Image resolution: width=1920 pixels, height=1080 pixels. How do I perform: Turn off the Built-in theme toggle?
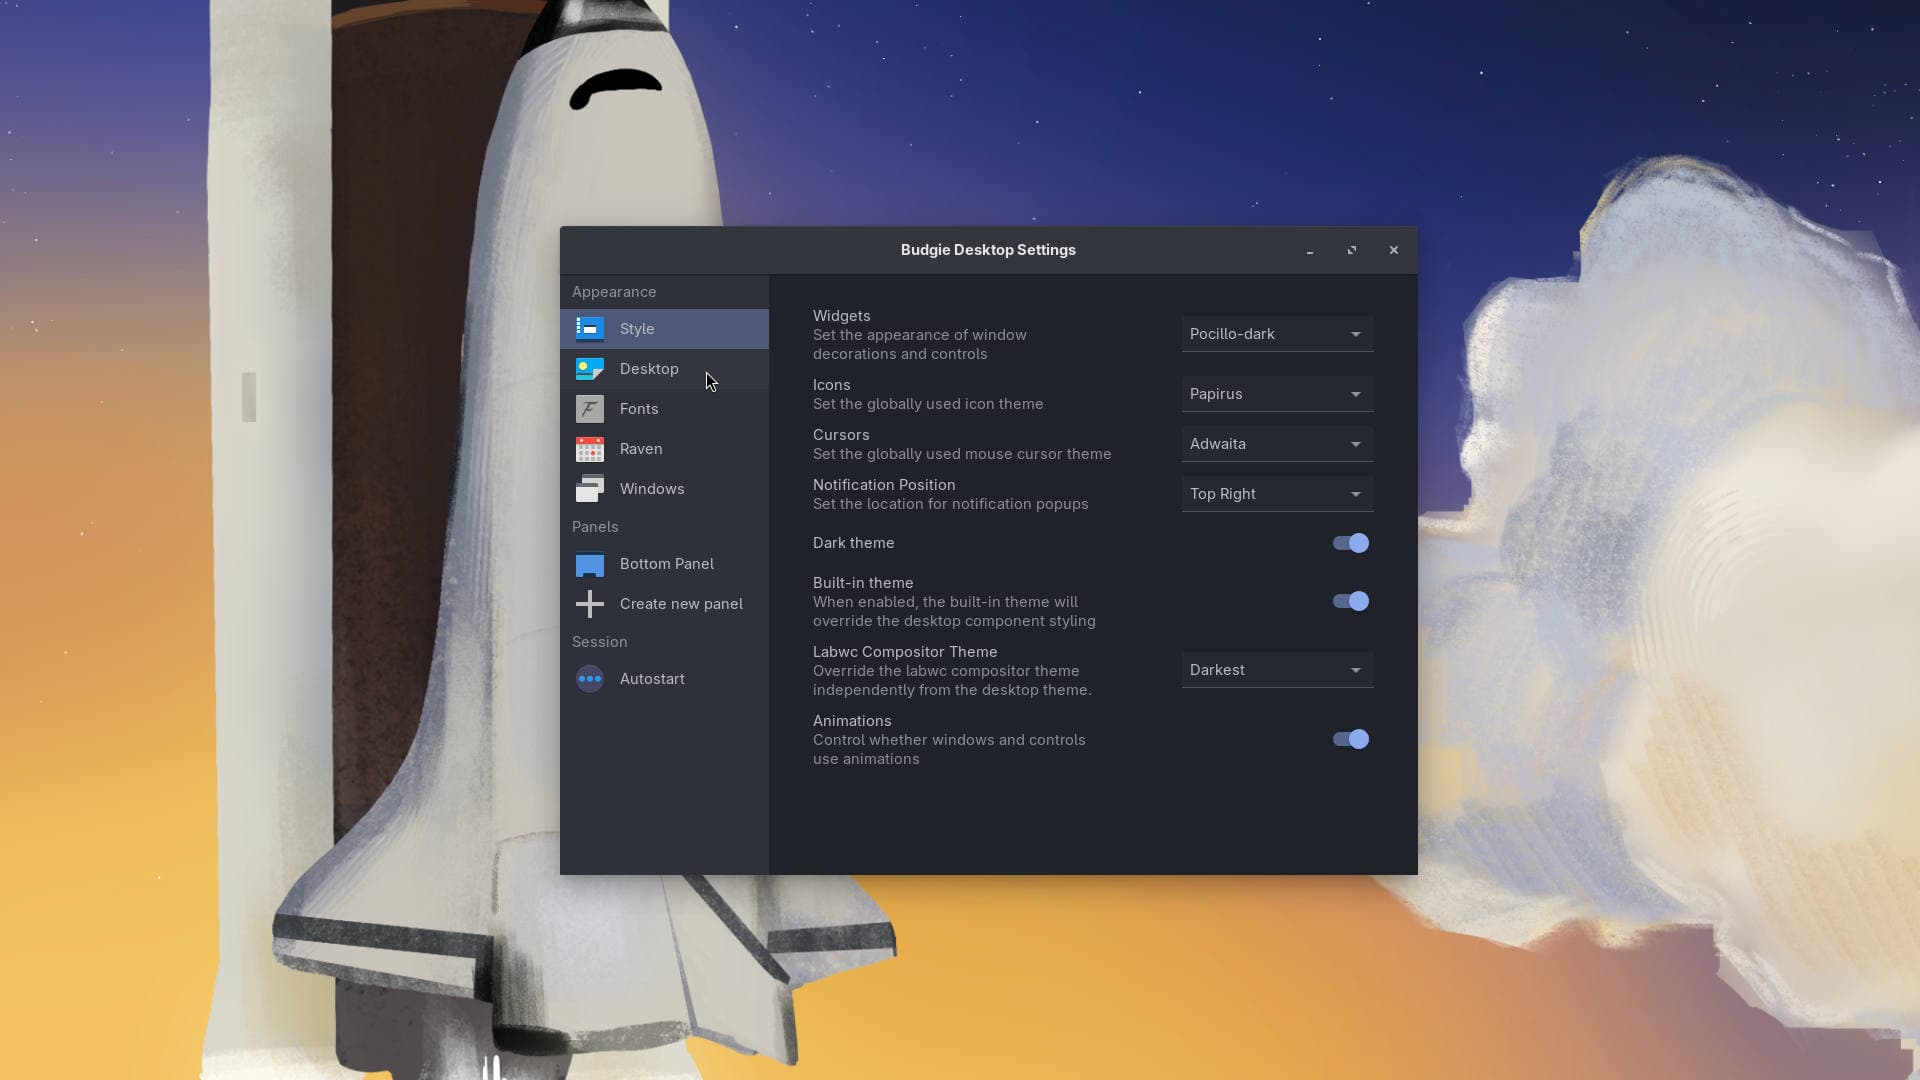(x=1350, y=601)
